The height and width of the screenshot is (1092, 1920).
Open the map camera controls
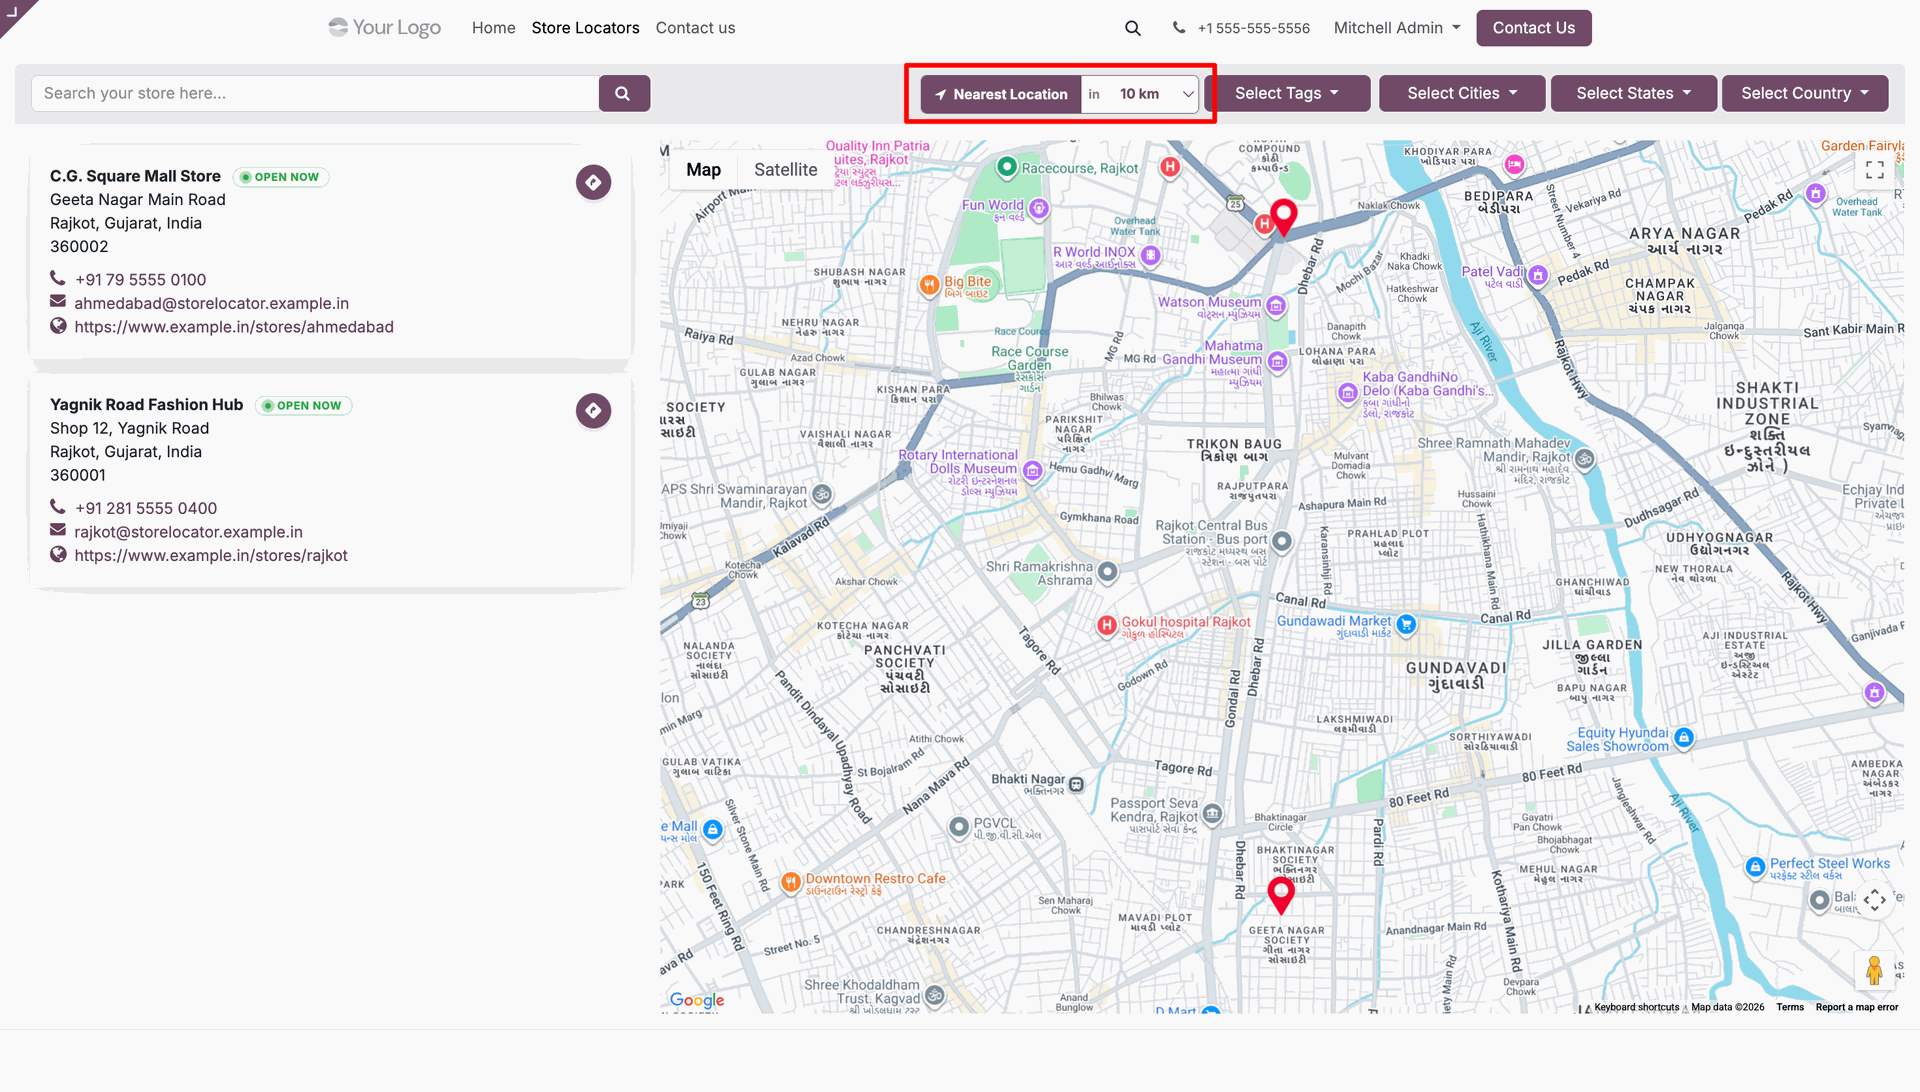pos(1875,900)
